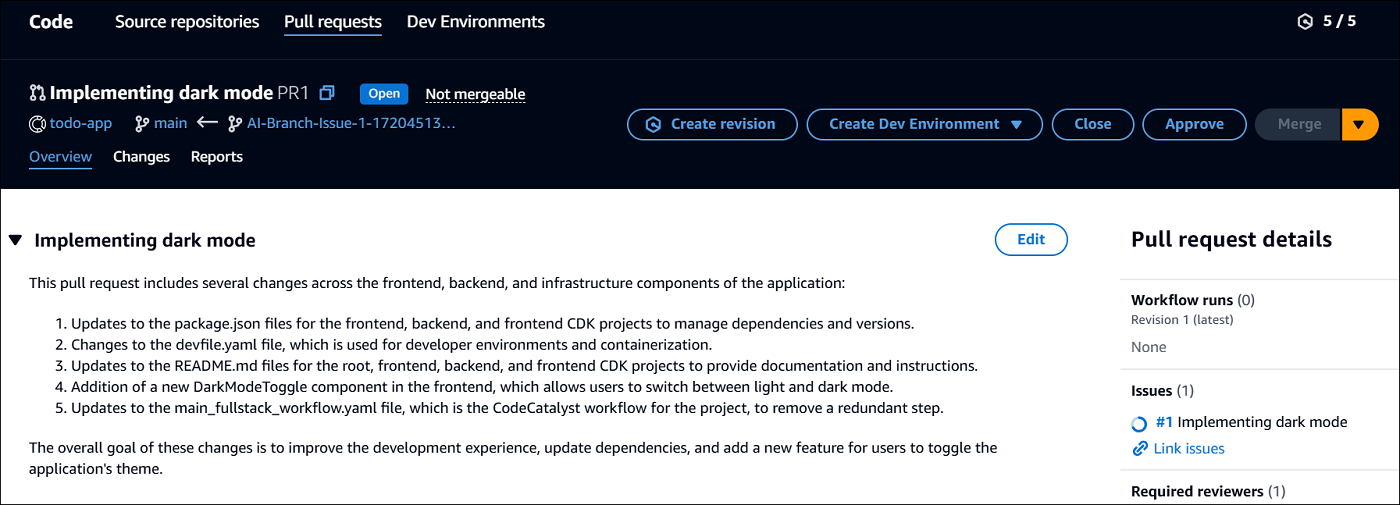Switch to the Changes tab
This screenshot has width=1400, height=505.
click(x=141, y=157)
